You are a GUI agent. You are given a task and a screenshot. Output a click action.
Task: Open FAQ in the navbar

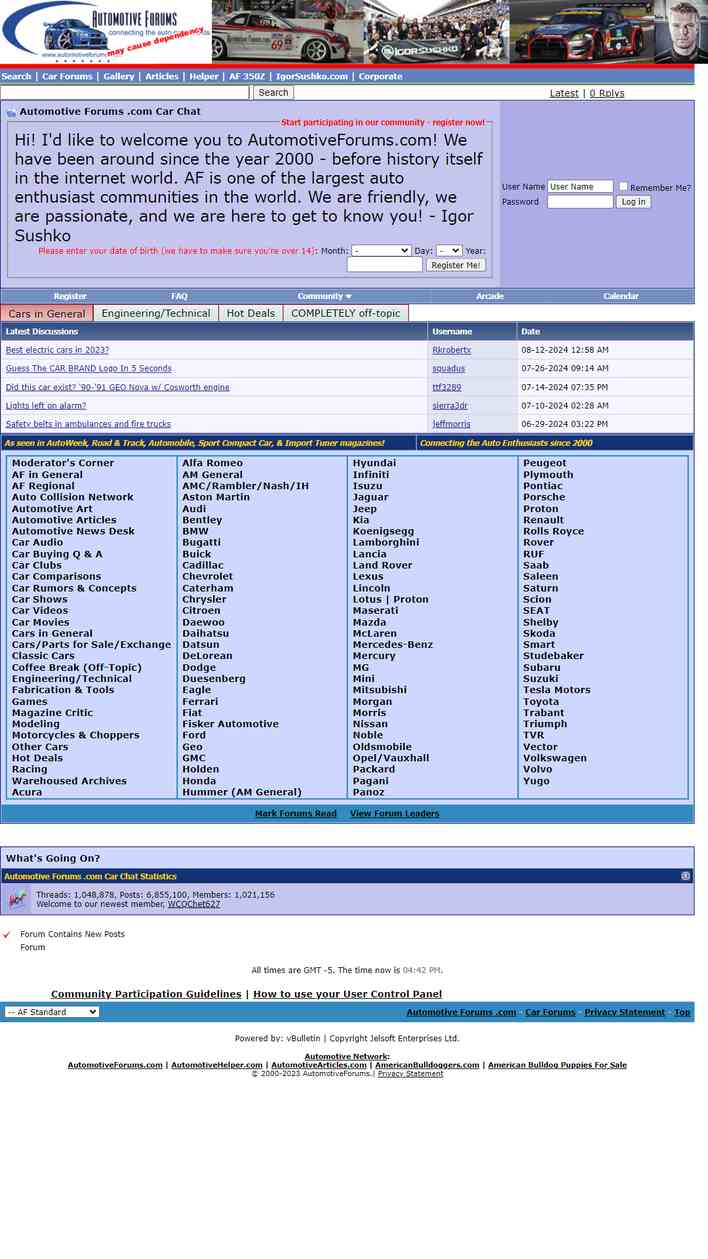tap(179, 296)
